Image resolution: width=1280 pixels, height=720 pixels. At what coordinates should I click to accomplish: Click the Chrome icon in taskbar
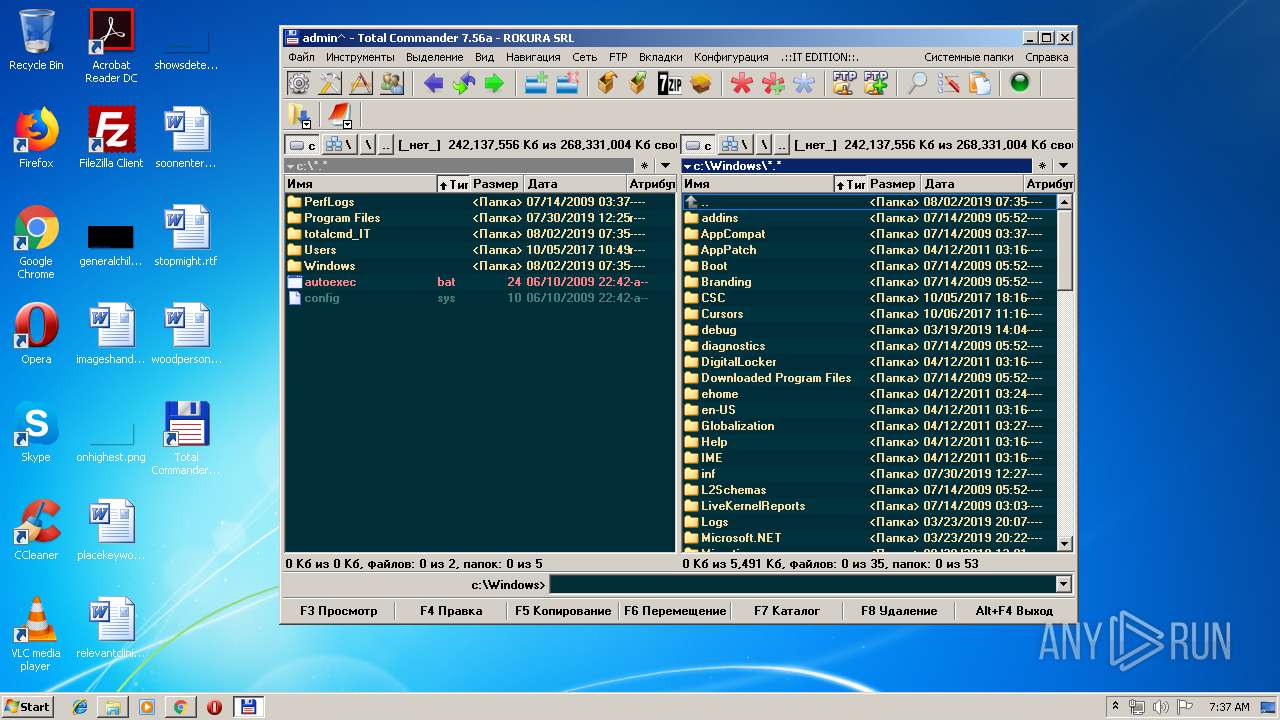click(180, 707)
